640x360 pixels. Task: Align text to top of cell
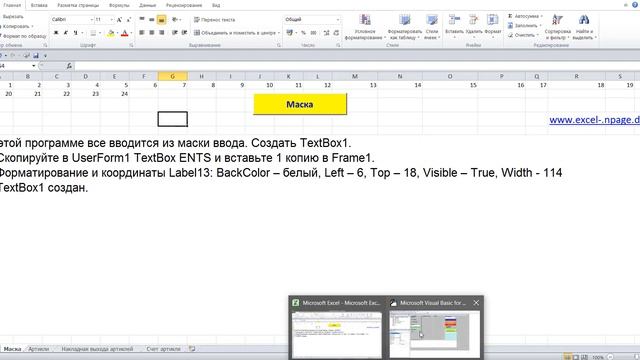[x=142, y=19]
